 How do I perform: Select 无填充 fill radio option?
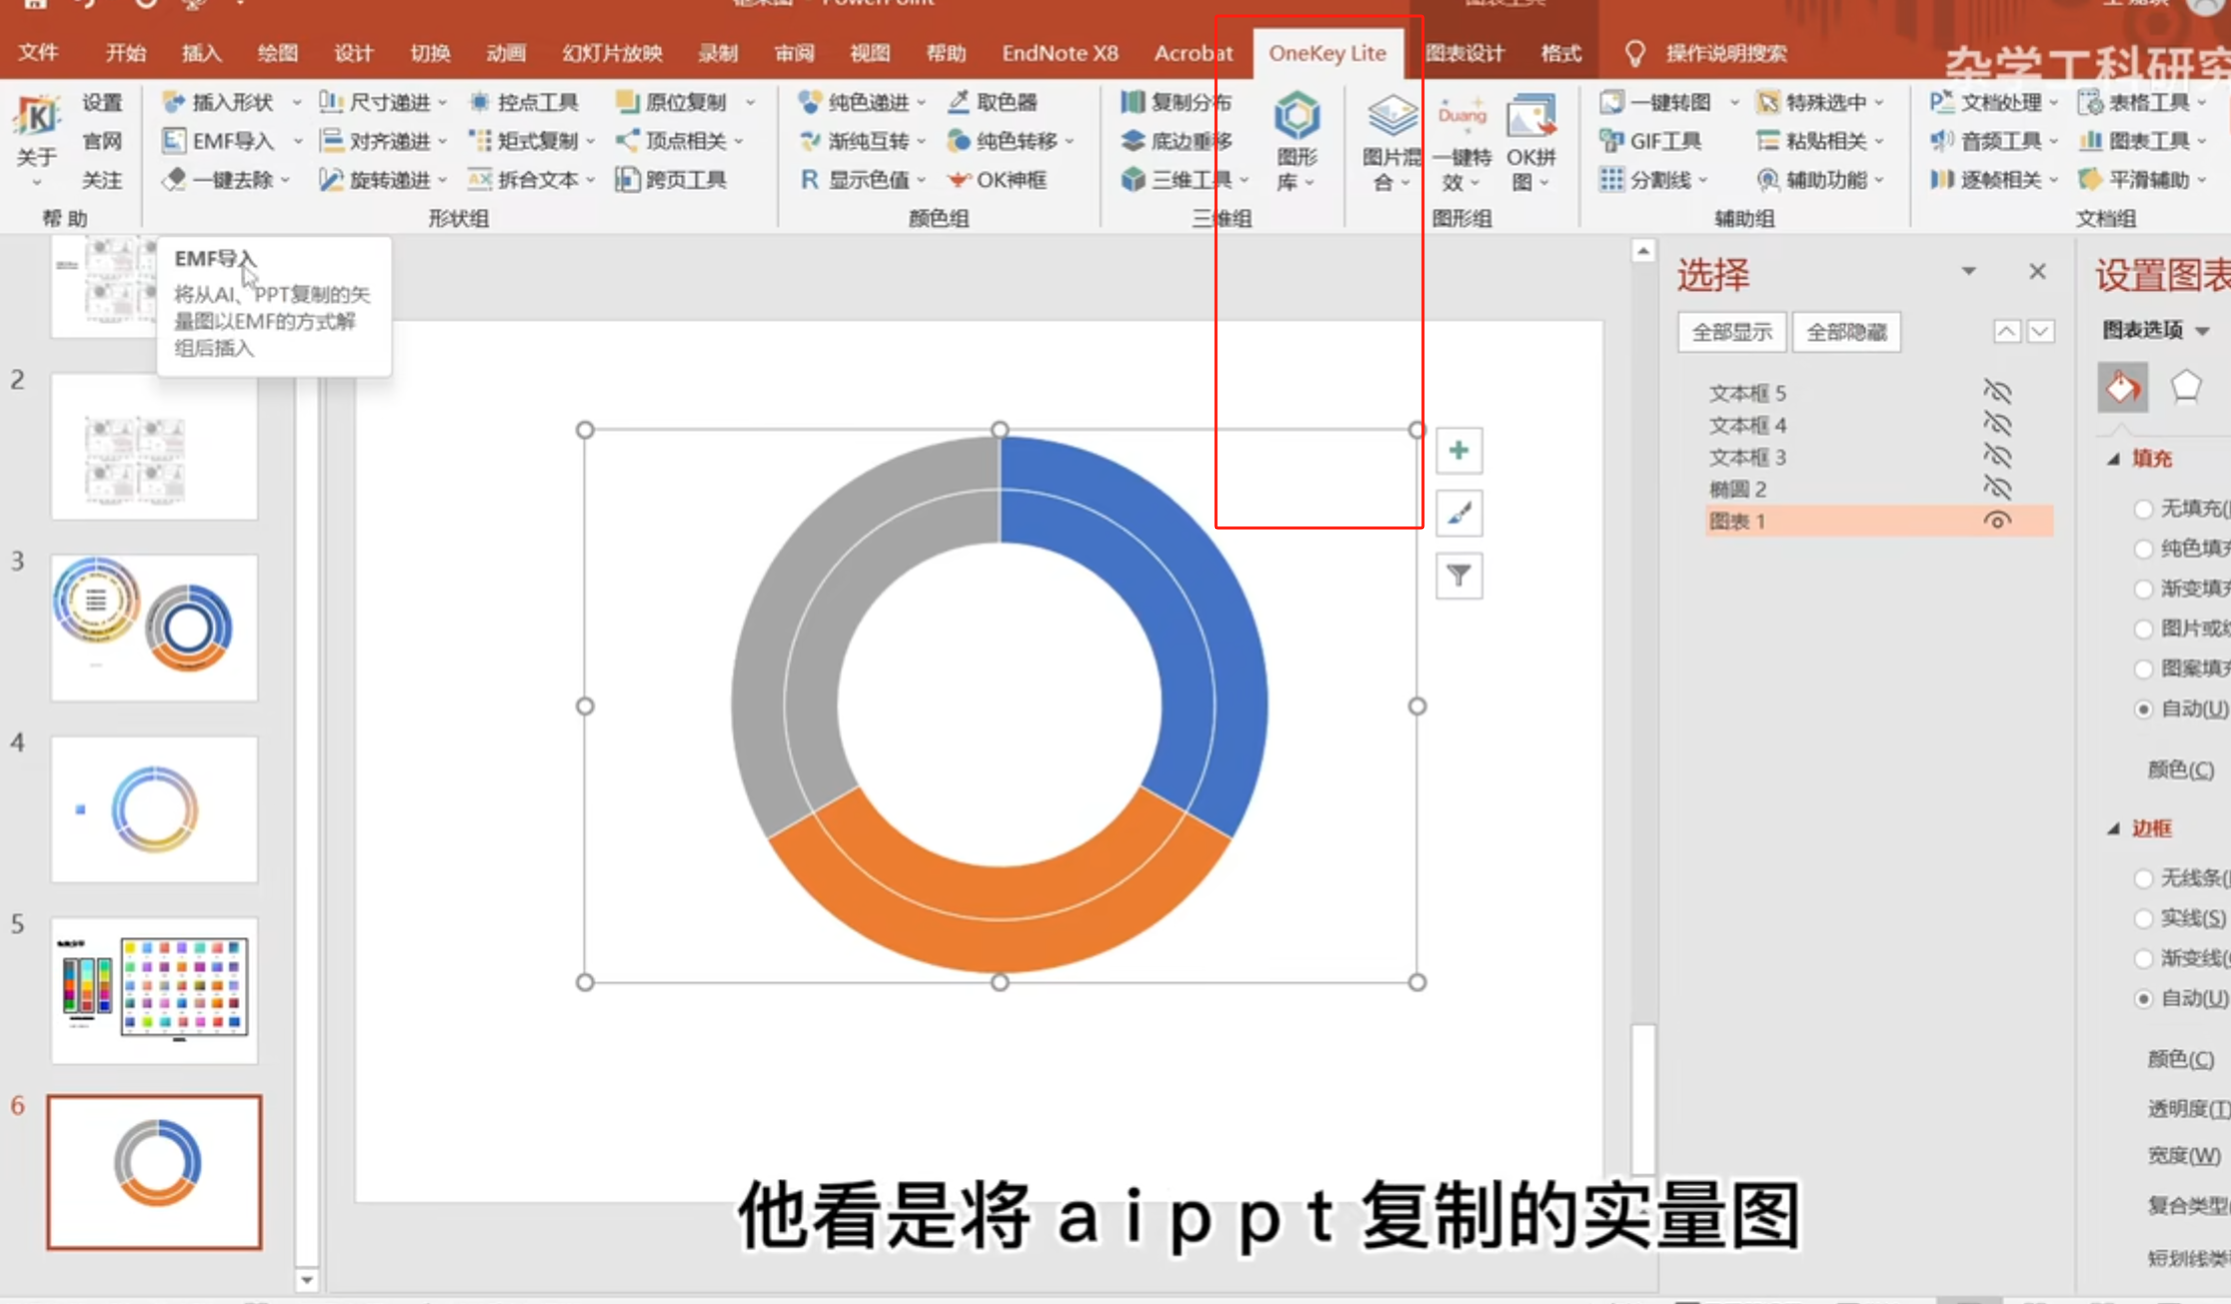(x=2142, y=509)
